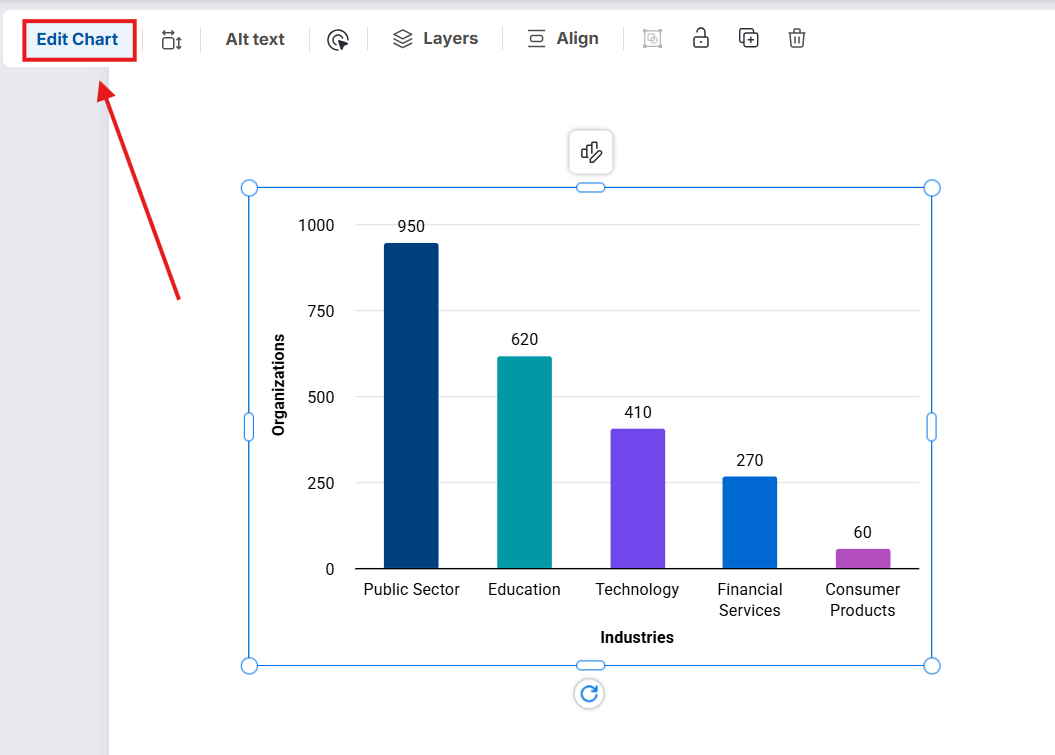Select the Financial Services bar
Image resolution: width=1055 pixels, height=755 pixels.
pyautogui.click(x=750, y=522)
